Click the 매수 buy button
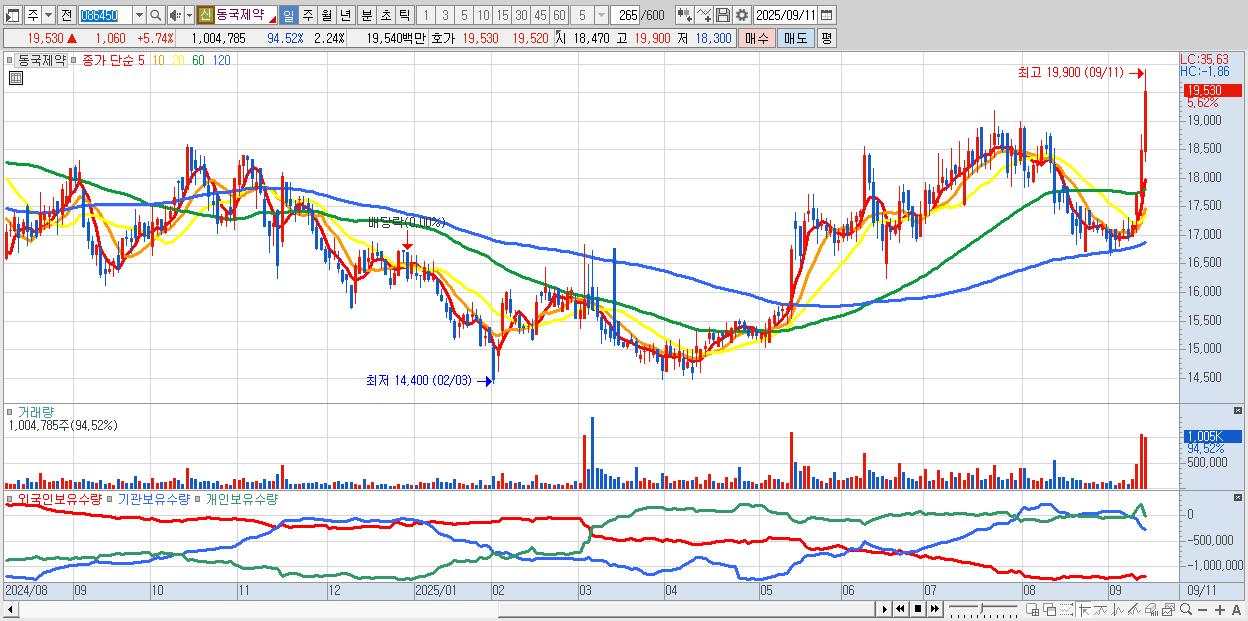Image resolution: width=1248 pixels, height=621 pixels. tap(757, 38)
